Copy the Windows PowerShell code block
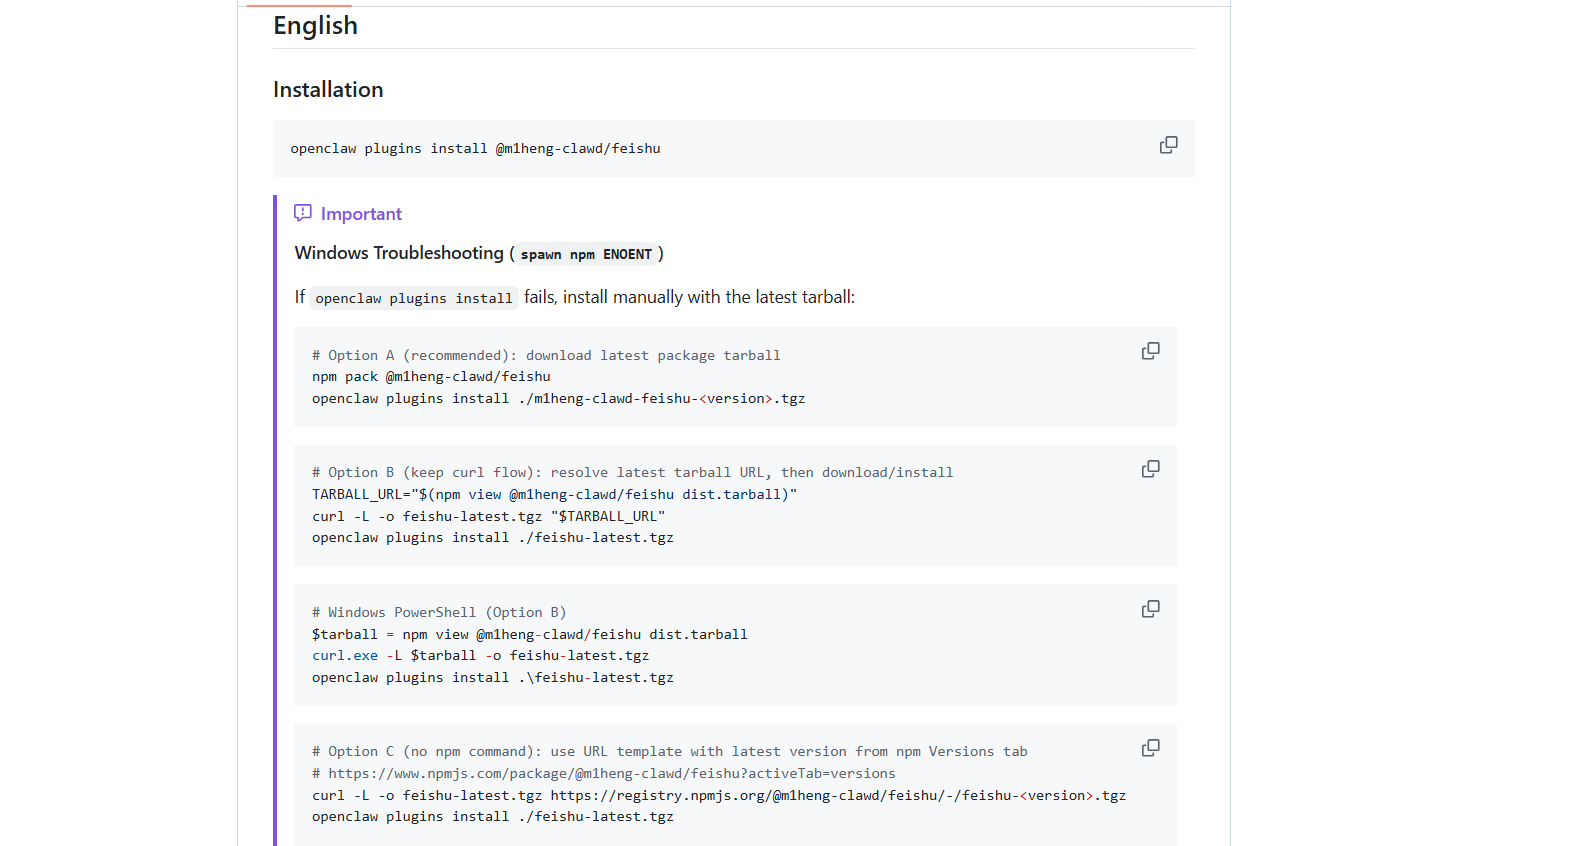Viewport: 1572px width, 846px height. 1150,609
